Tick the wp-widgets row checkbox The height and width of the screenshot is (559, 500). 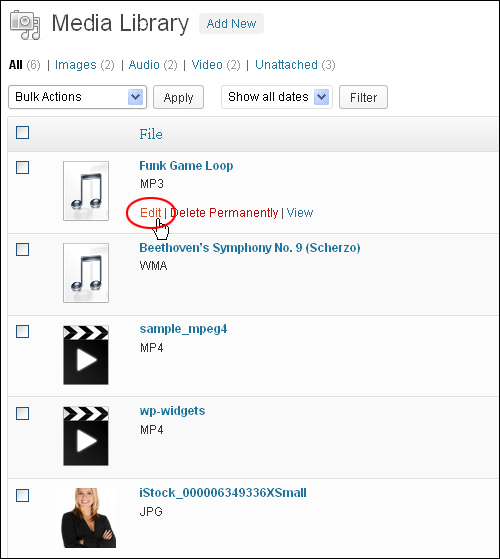tap(22, 414)
